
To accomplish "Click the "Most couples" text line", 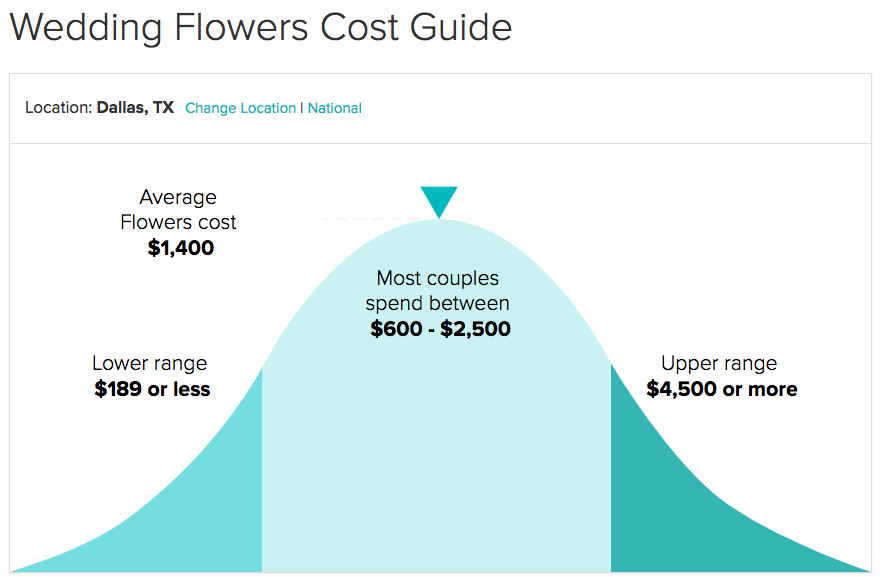I will 437,278.
